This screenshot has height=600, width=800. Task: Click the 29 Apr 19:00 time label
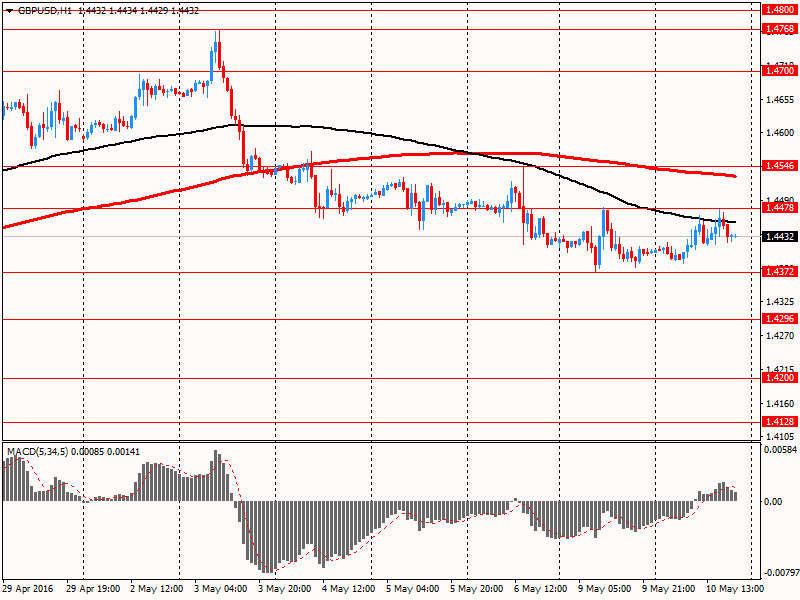coord(93,589)
